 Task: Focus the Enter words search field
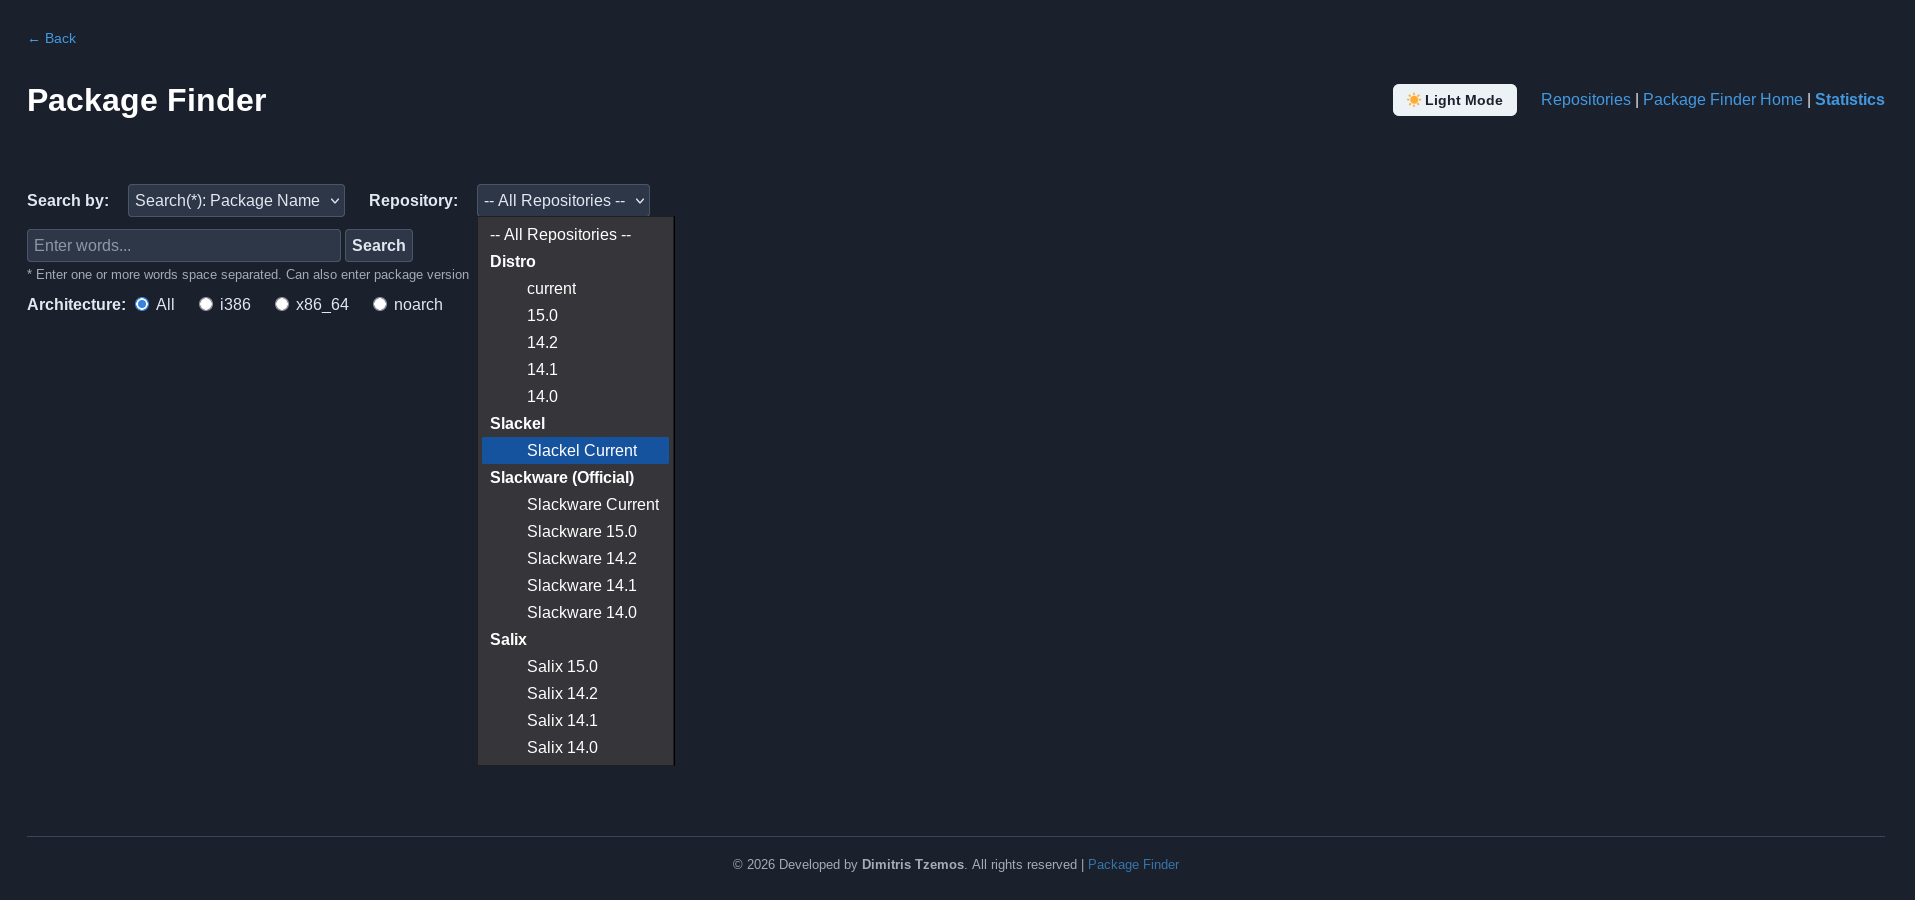tap(184, 246)
